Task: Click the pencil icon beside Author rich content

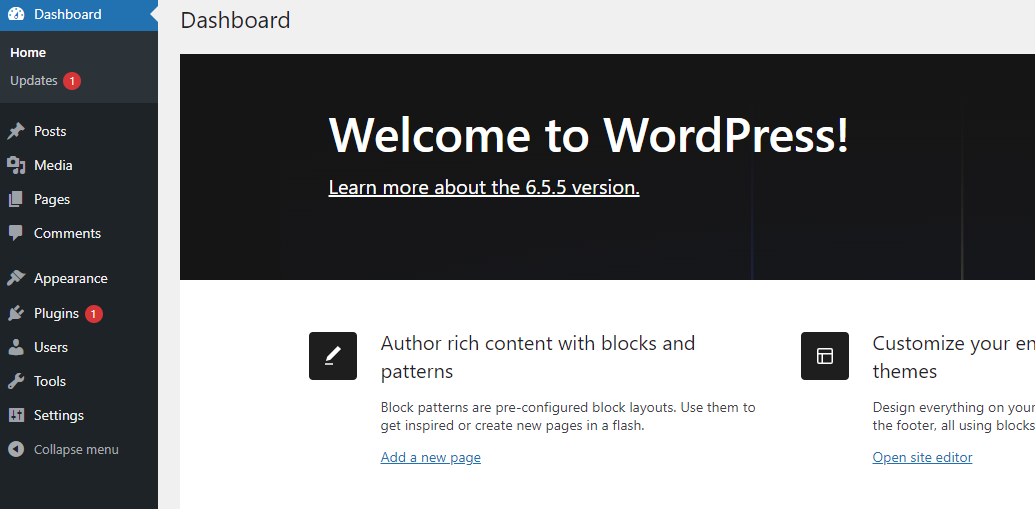Action: pos(333,356)
